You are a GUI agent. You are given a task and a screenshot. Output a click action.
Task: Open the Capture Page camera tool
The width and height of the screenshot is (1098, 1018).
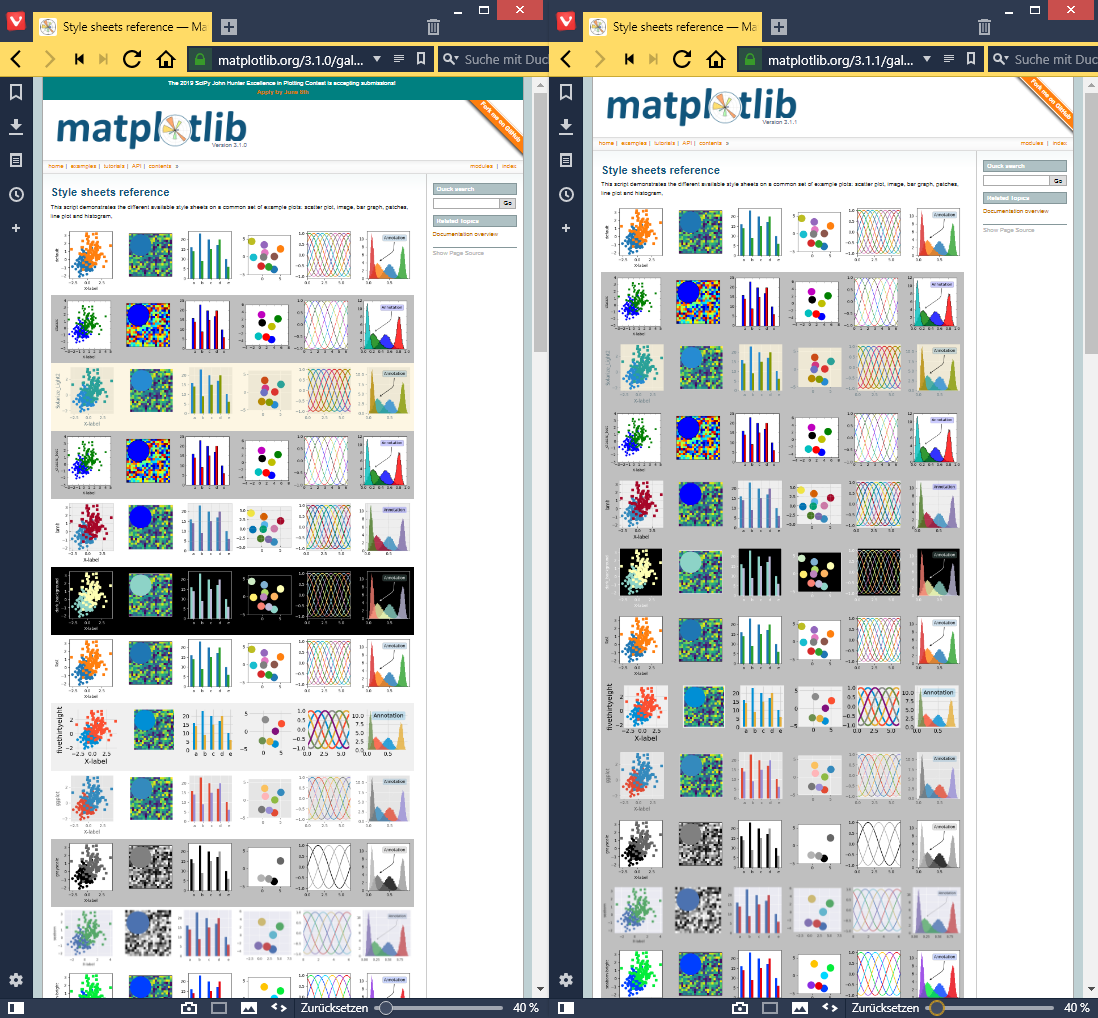pyautogui.click(x=190, y=1009)
